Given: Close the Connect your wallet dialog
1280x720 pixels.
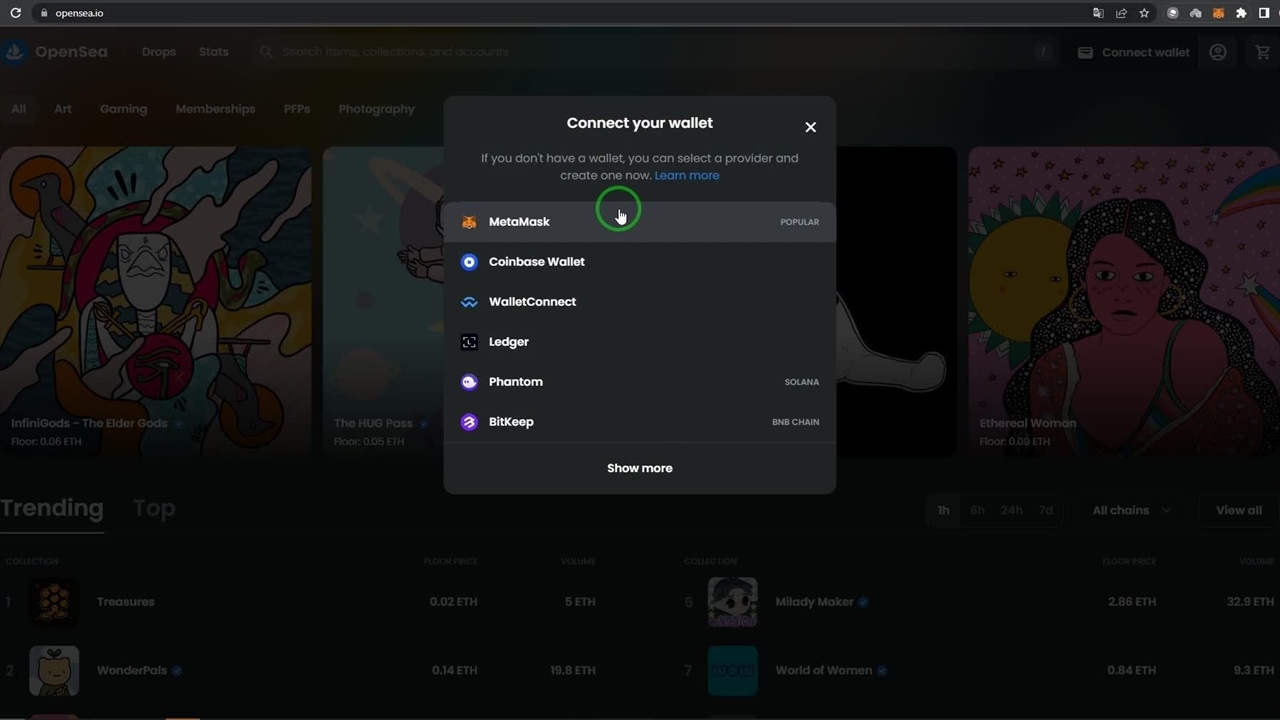Looking at the screenshot, I should [x=810, y=127].
